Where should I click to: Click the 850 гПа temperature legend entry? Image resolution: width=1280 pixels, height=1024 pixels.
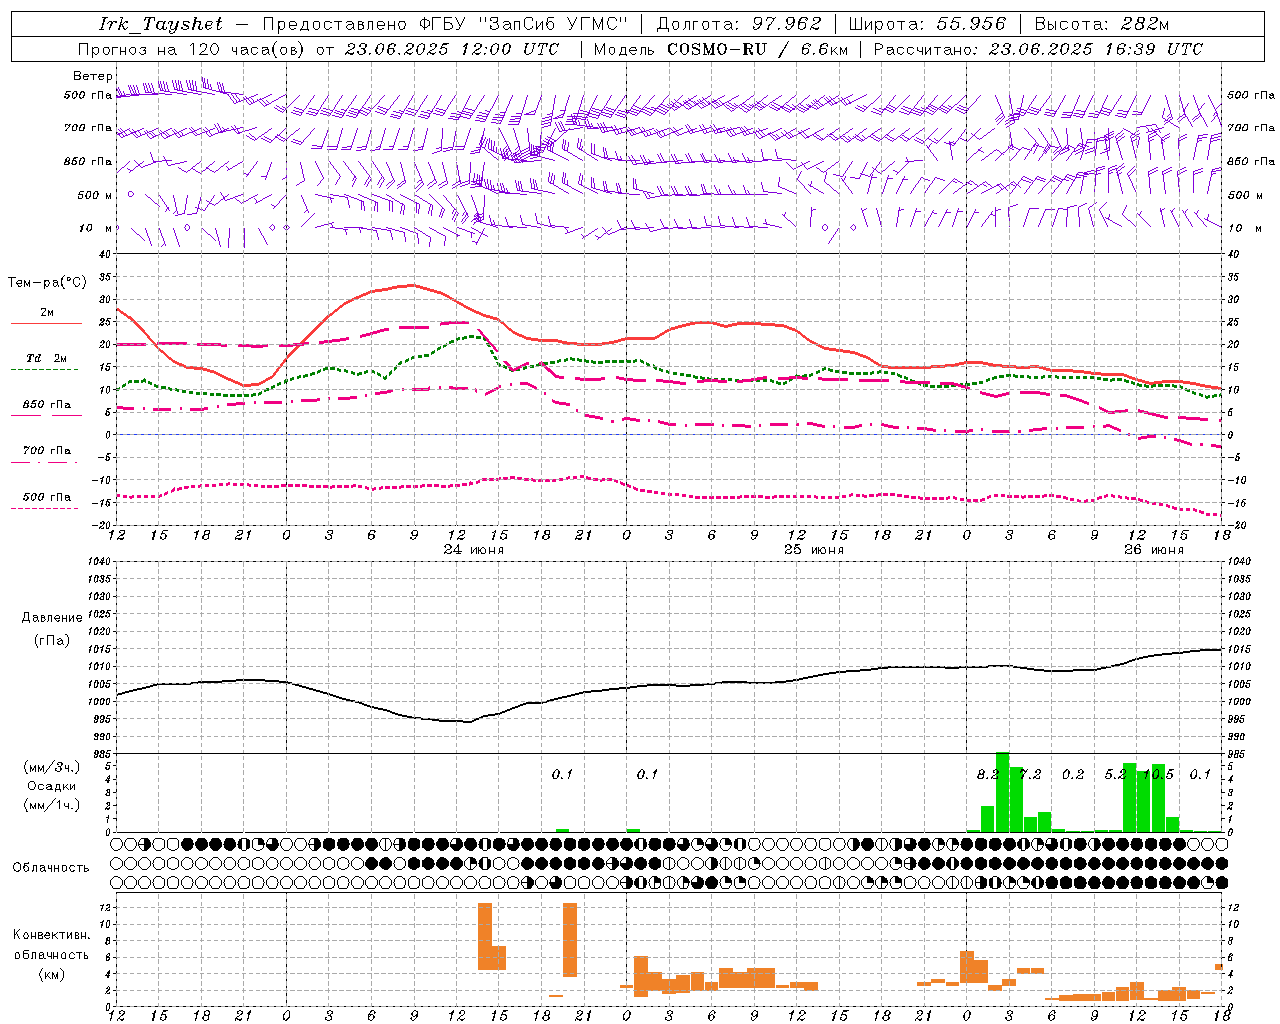47,405
